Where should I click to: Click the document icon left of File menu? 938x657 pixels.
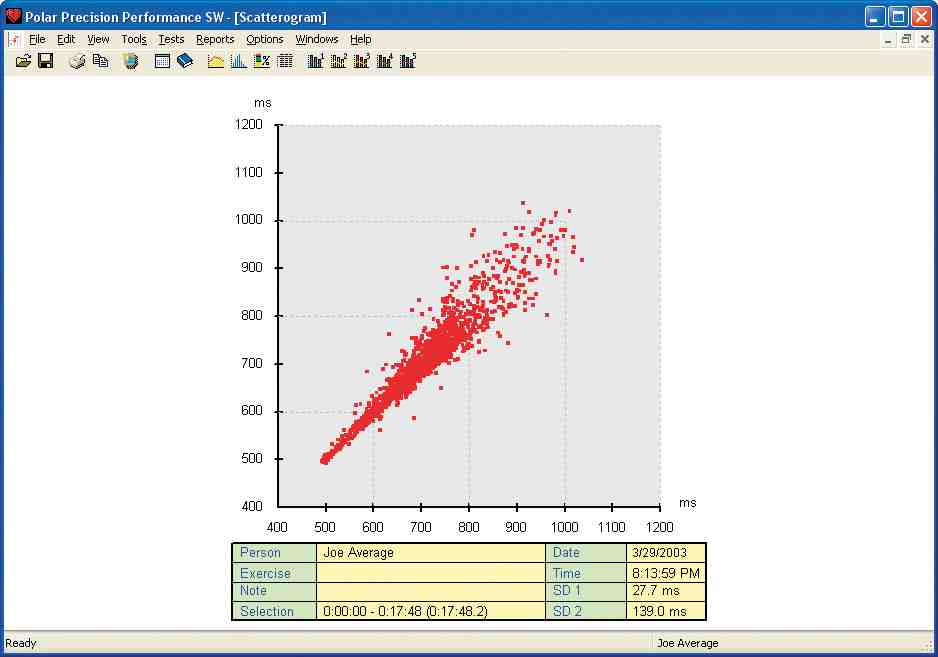tap(13, 40)
